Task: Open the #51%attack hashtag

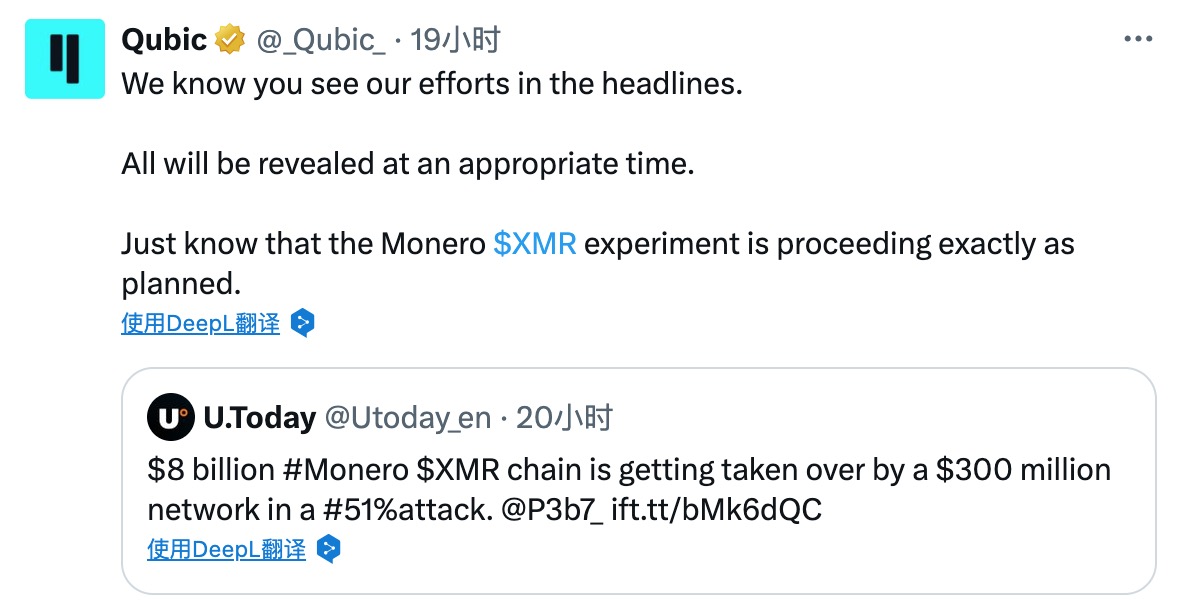Action: point(407,510)
